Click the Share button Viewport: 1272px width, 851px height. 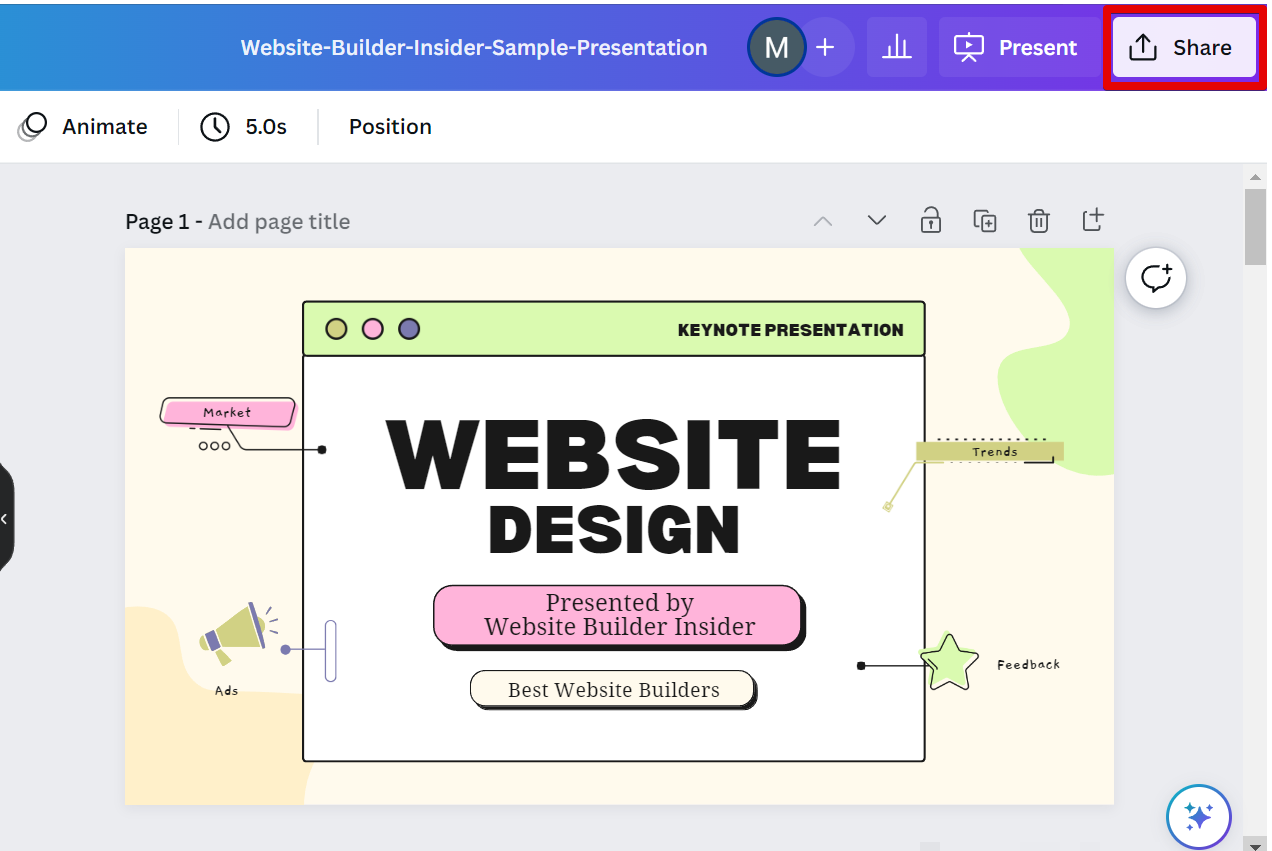click(x=1182, y=47)
